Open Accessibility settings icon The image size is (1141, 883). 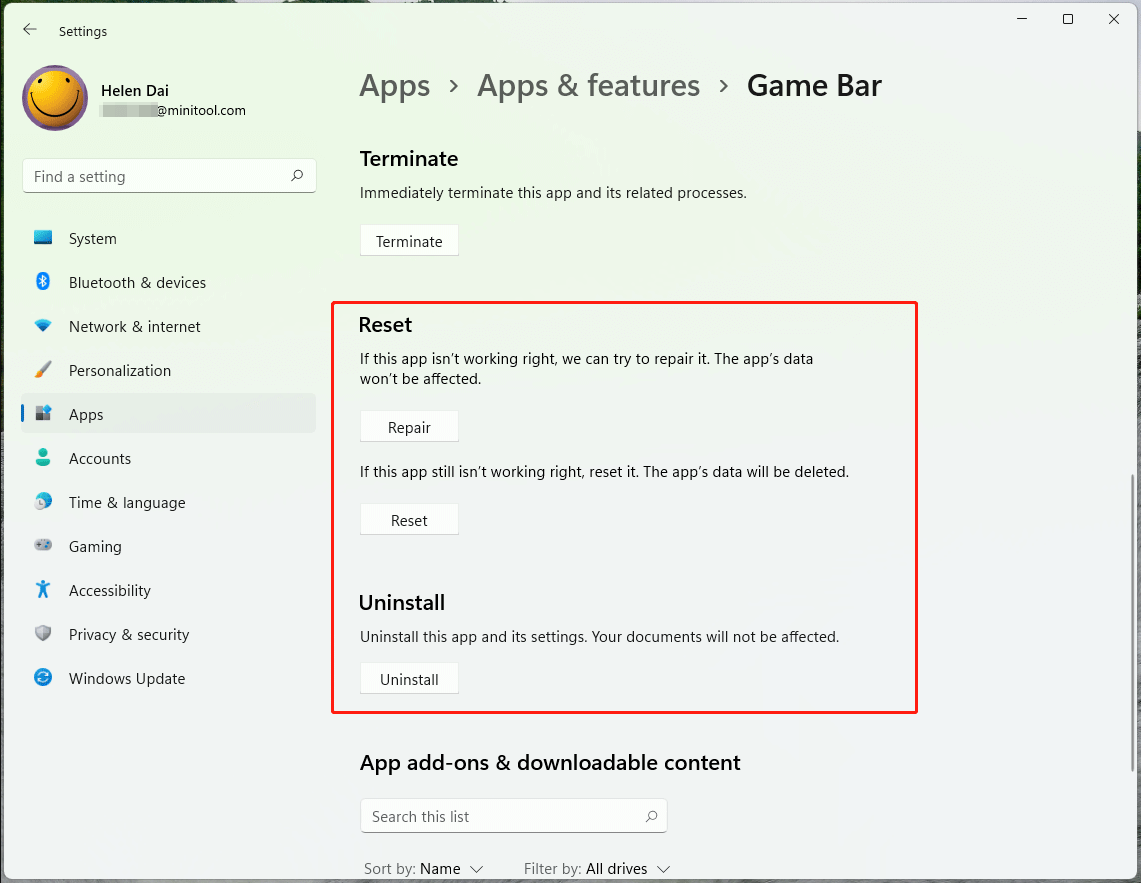(x=42, y=590)
